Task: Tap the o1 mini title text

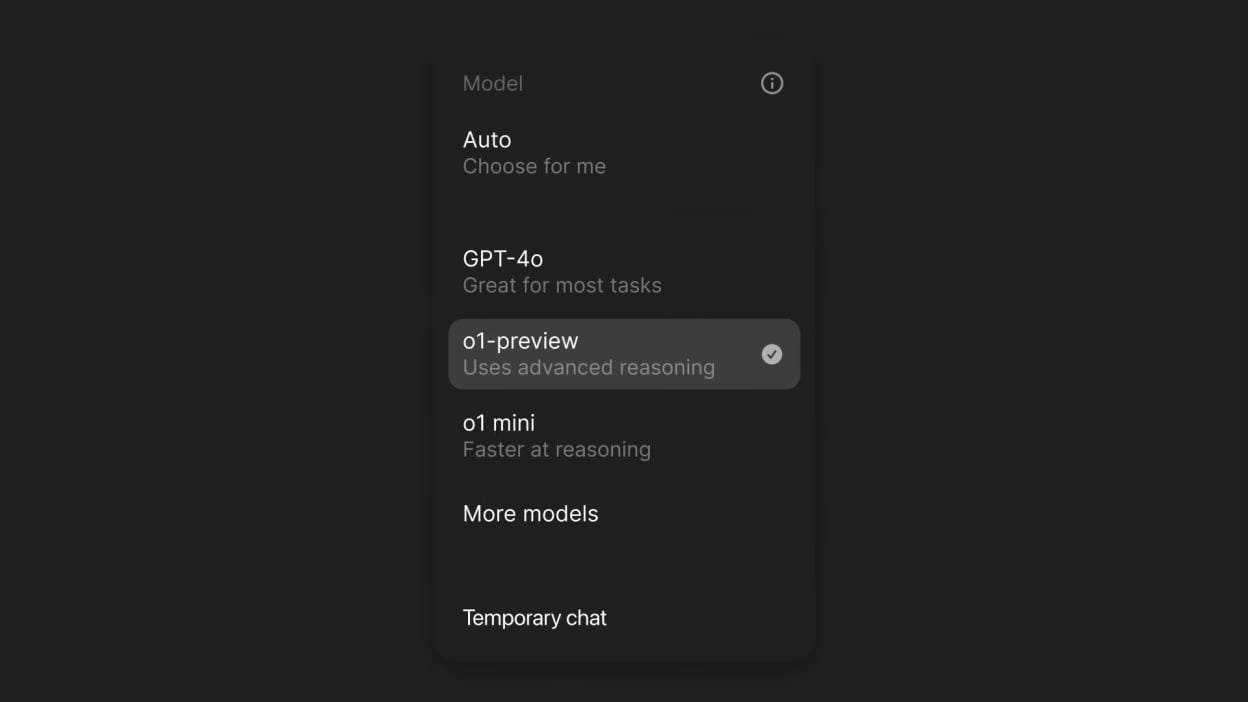Action: coord(498,423)
